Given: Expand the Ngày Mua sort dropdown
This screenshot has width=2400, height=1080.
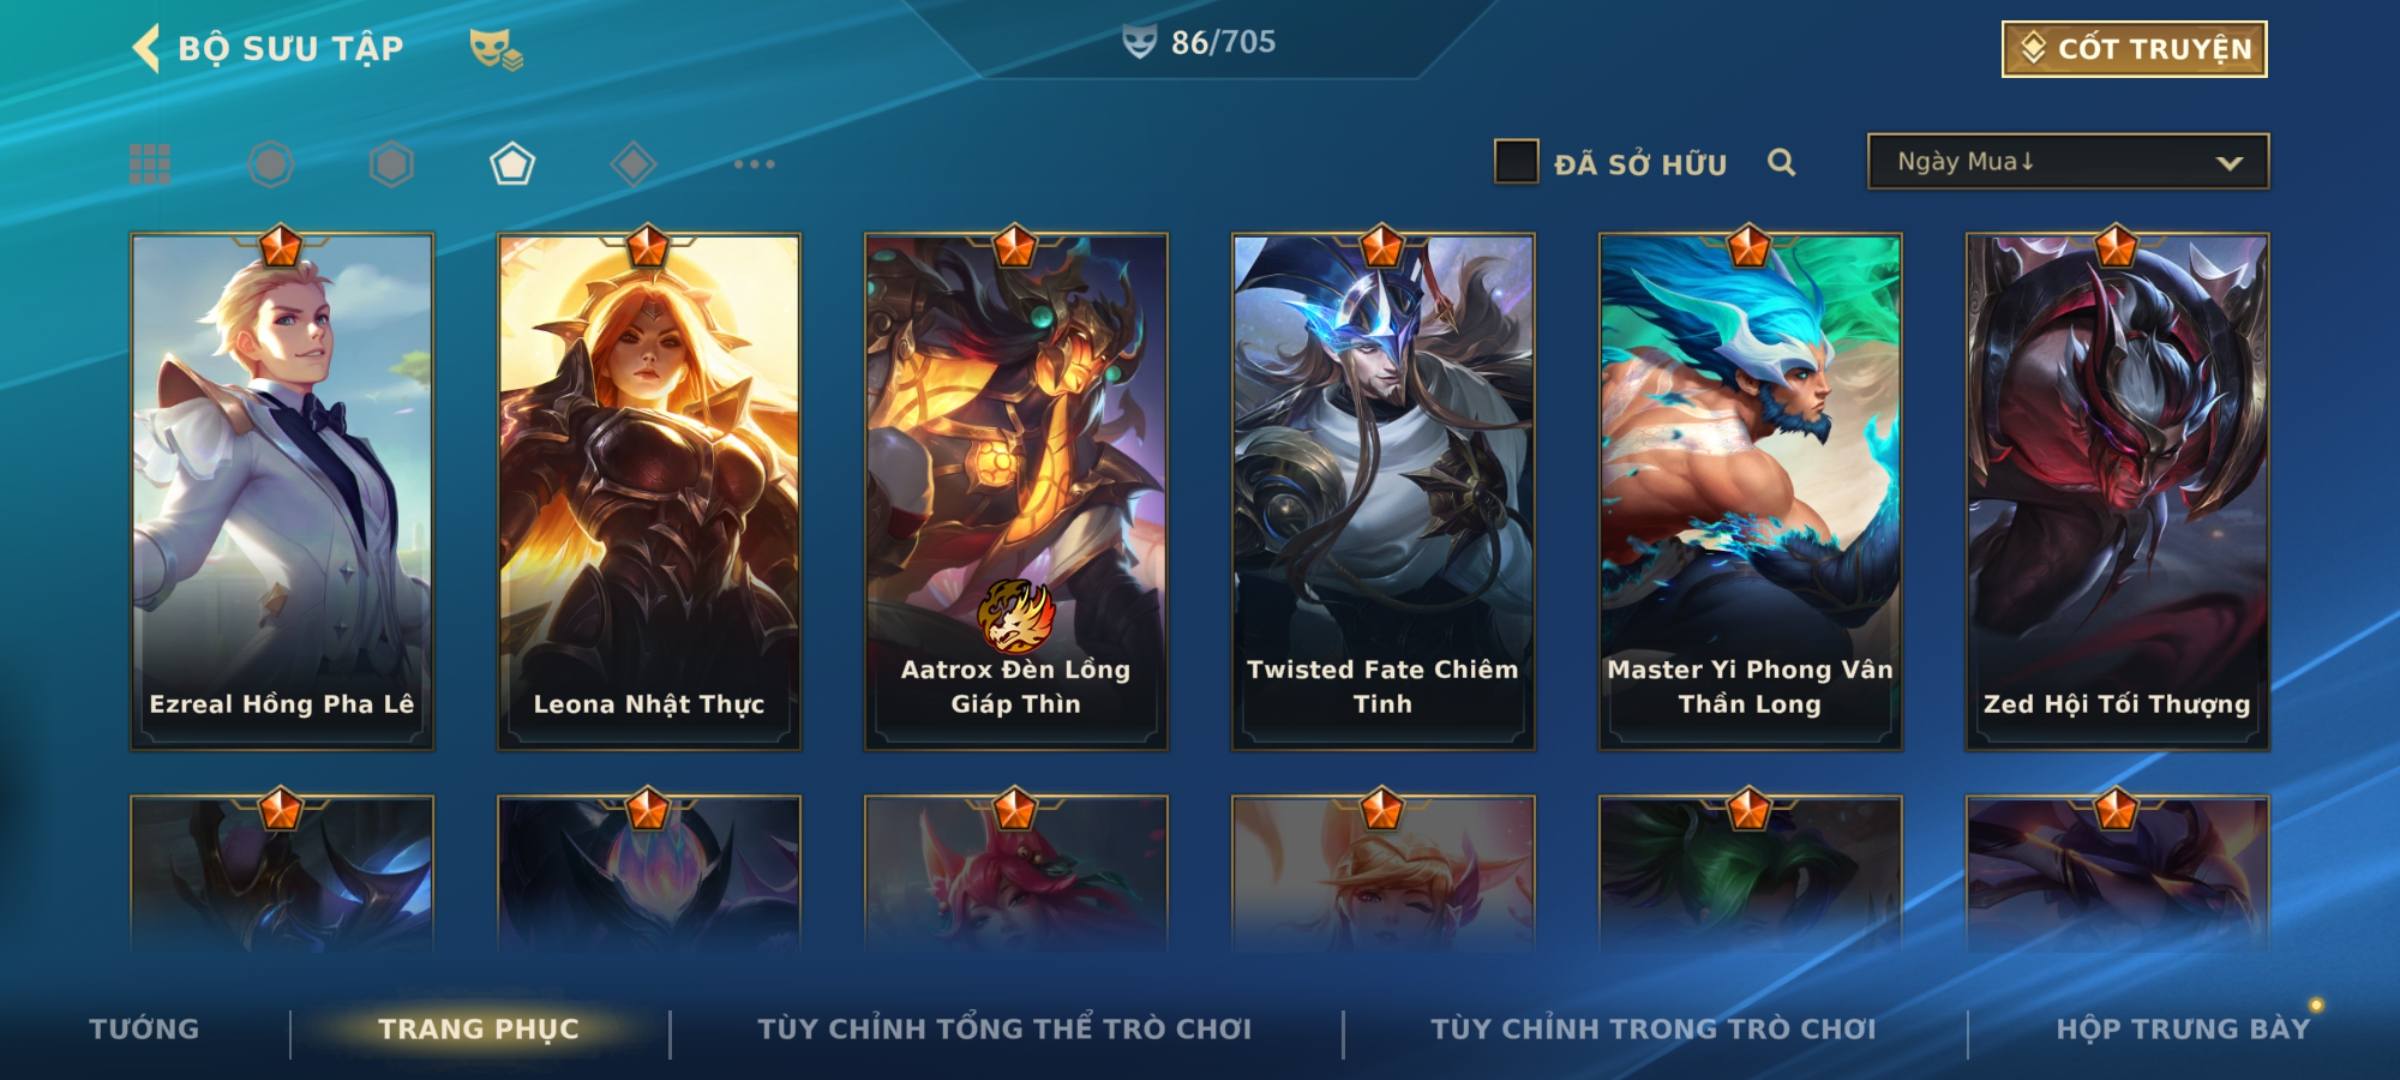Looking at the screenshot, I should (2068, 161).
